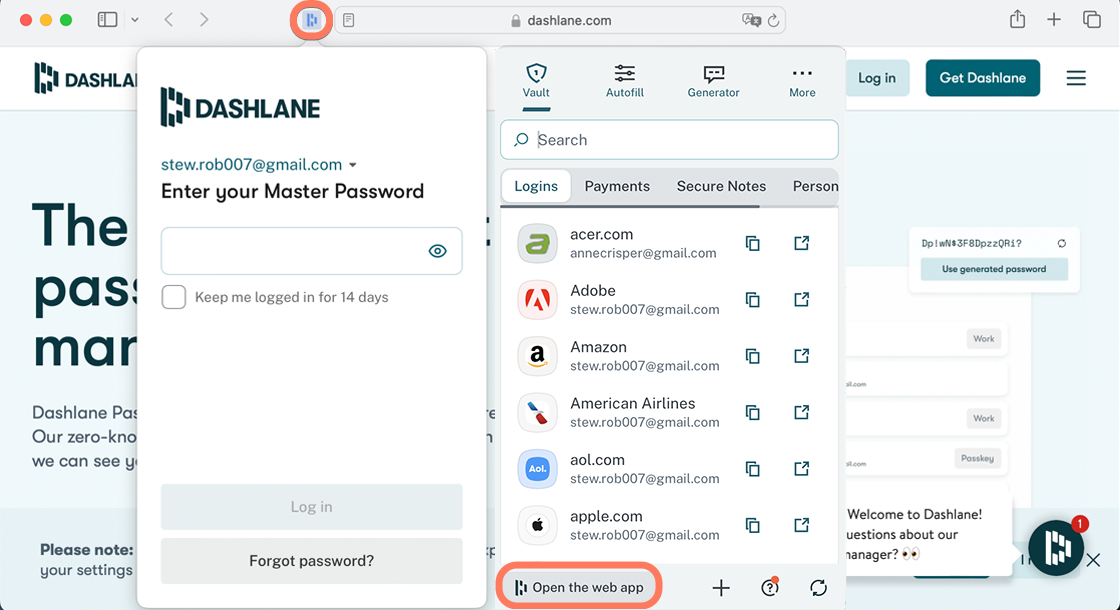This screenshot has width=1120, height=610.
Task: Open the Safari sidebar panel
Action: tap(107, 20)
